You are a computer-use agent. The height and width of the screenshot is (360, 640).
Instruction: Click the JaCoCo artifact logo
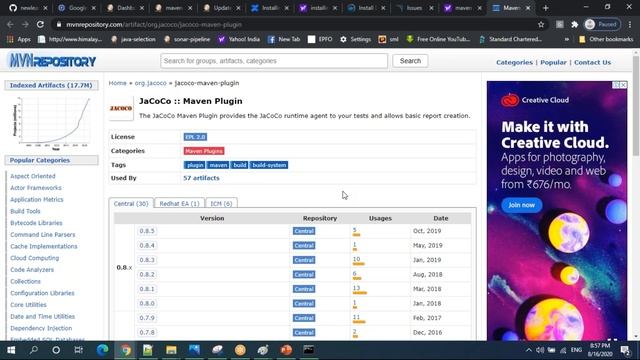click(121, 108)
